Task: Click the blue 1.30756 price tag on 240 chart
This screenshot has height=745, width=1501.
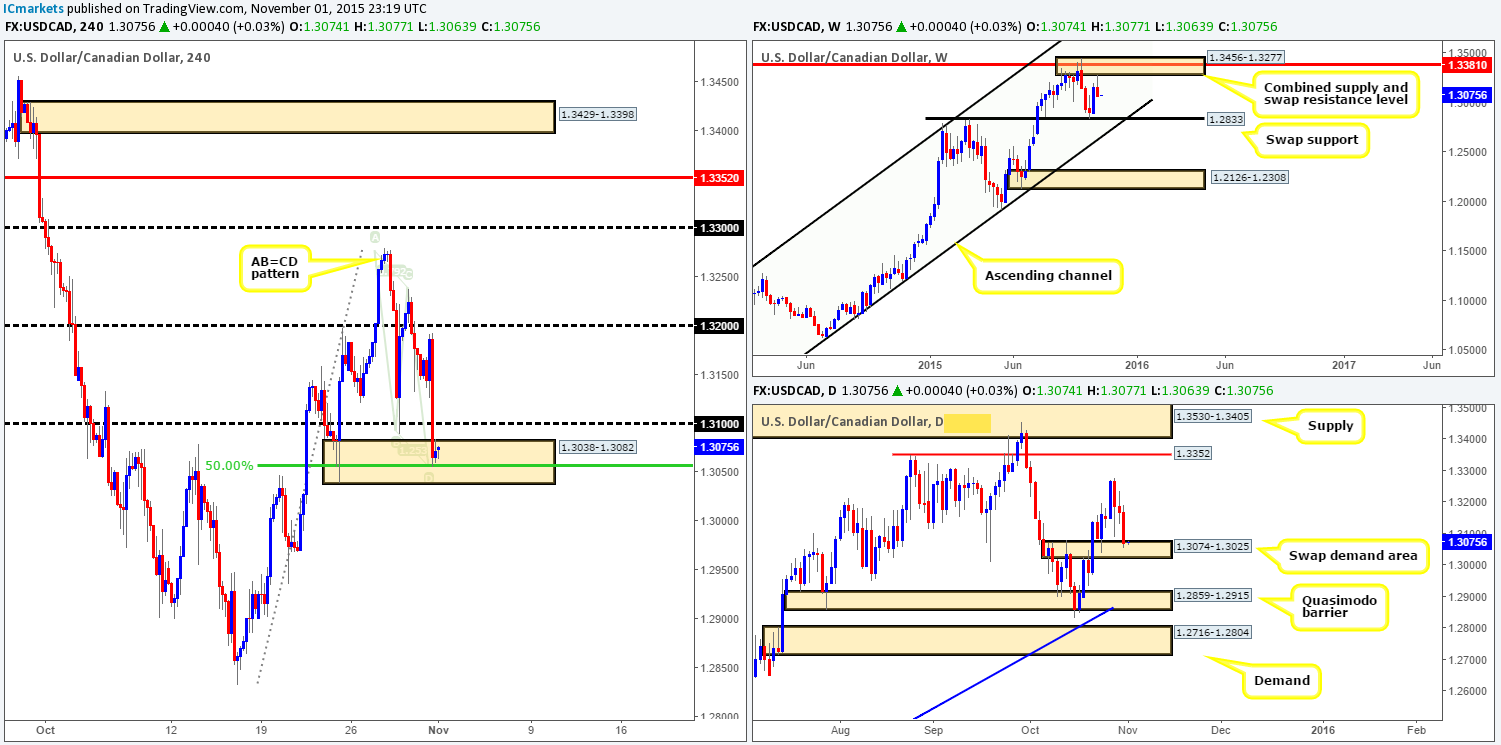Action: pos(718,447)
